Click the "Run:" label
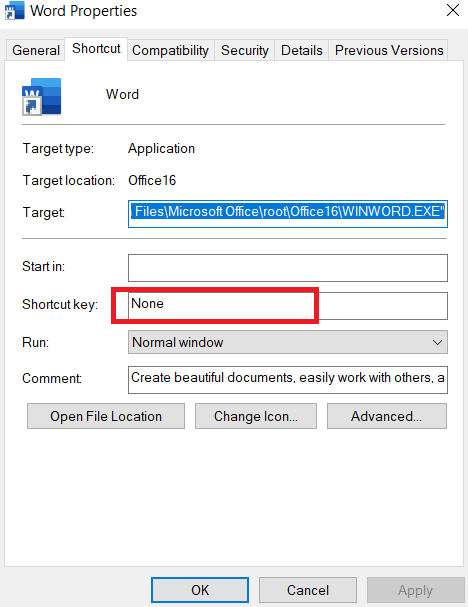Screen dimensions: 468x607 pyautogui.click(x=36, y=342)
